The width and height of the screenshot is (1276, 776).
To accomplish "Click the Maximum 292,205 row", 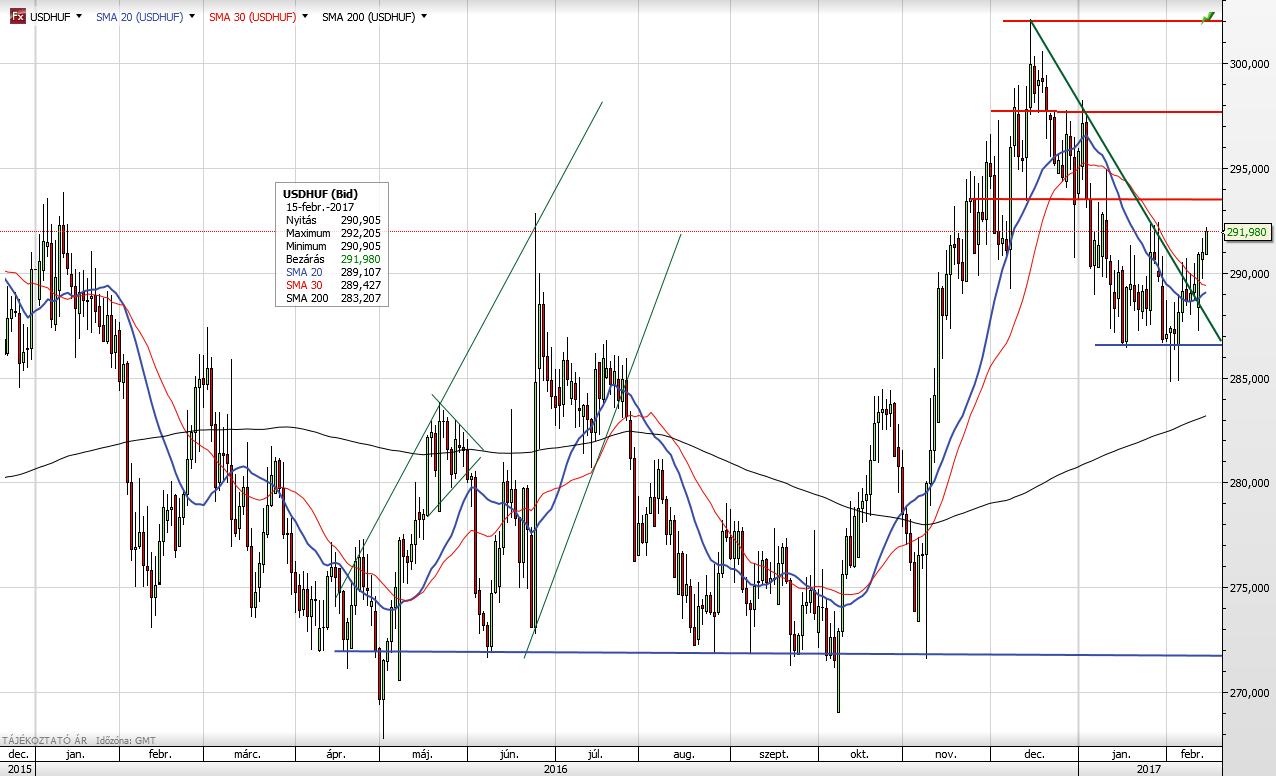I will coord(333,233).
